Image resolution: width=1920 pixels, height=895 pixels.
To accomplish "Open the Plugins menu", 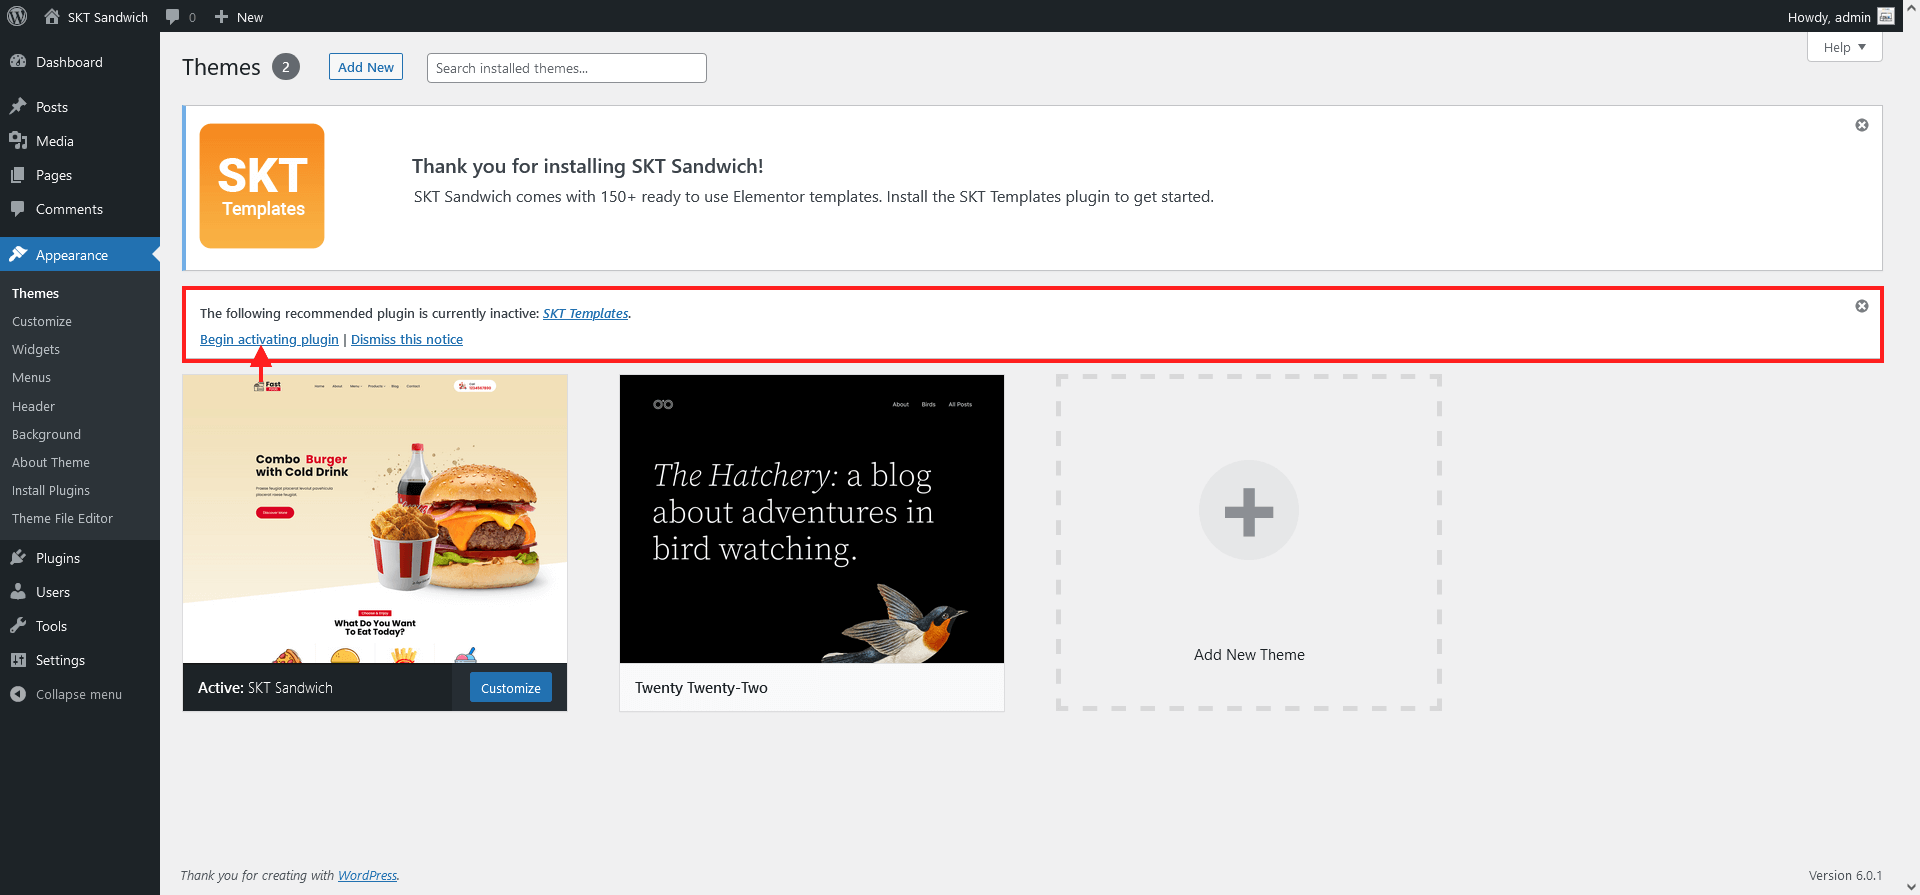I will point(80,558).
